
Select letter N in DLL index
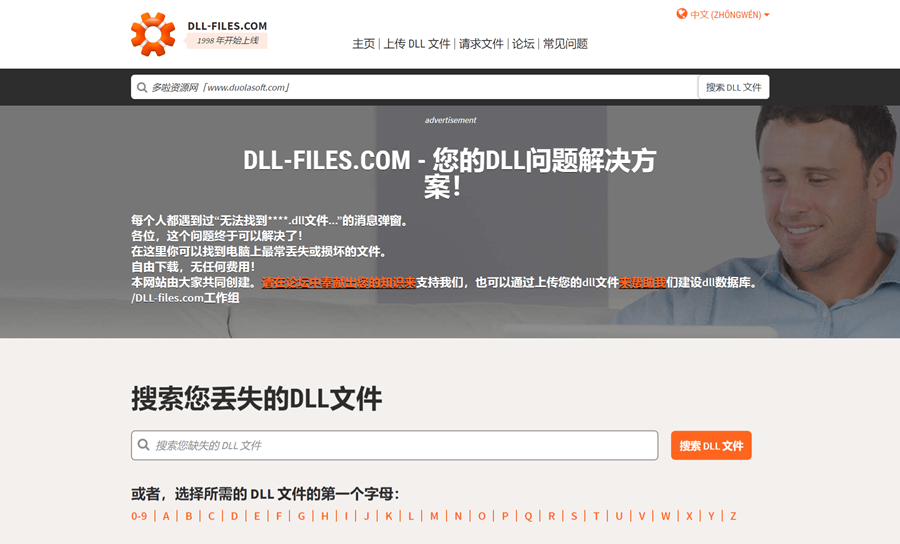[458, 516]
